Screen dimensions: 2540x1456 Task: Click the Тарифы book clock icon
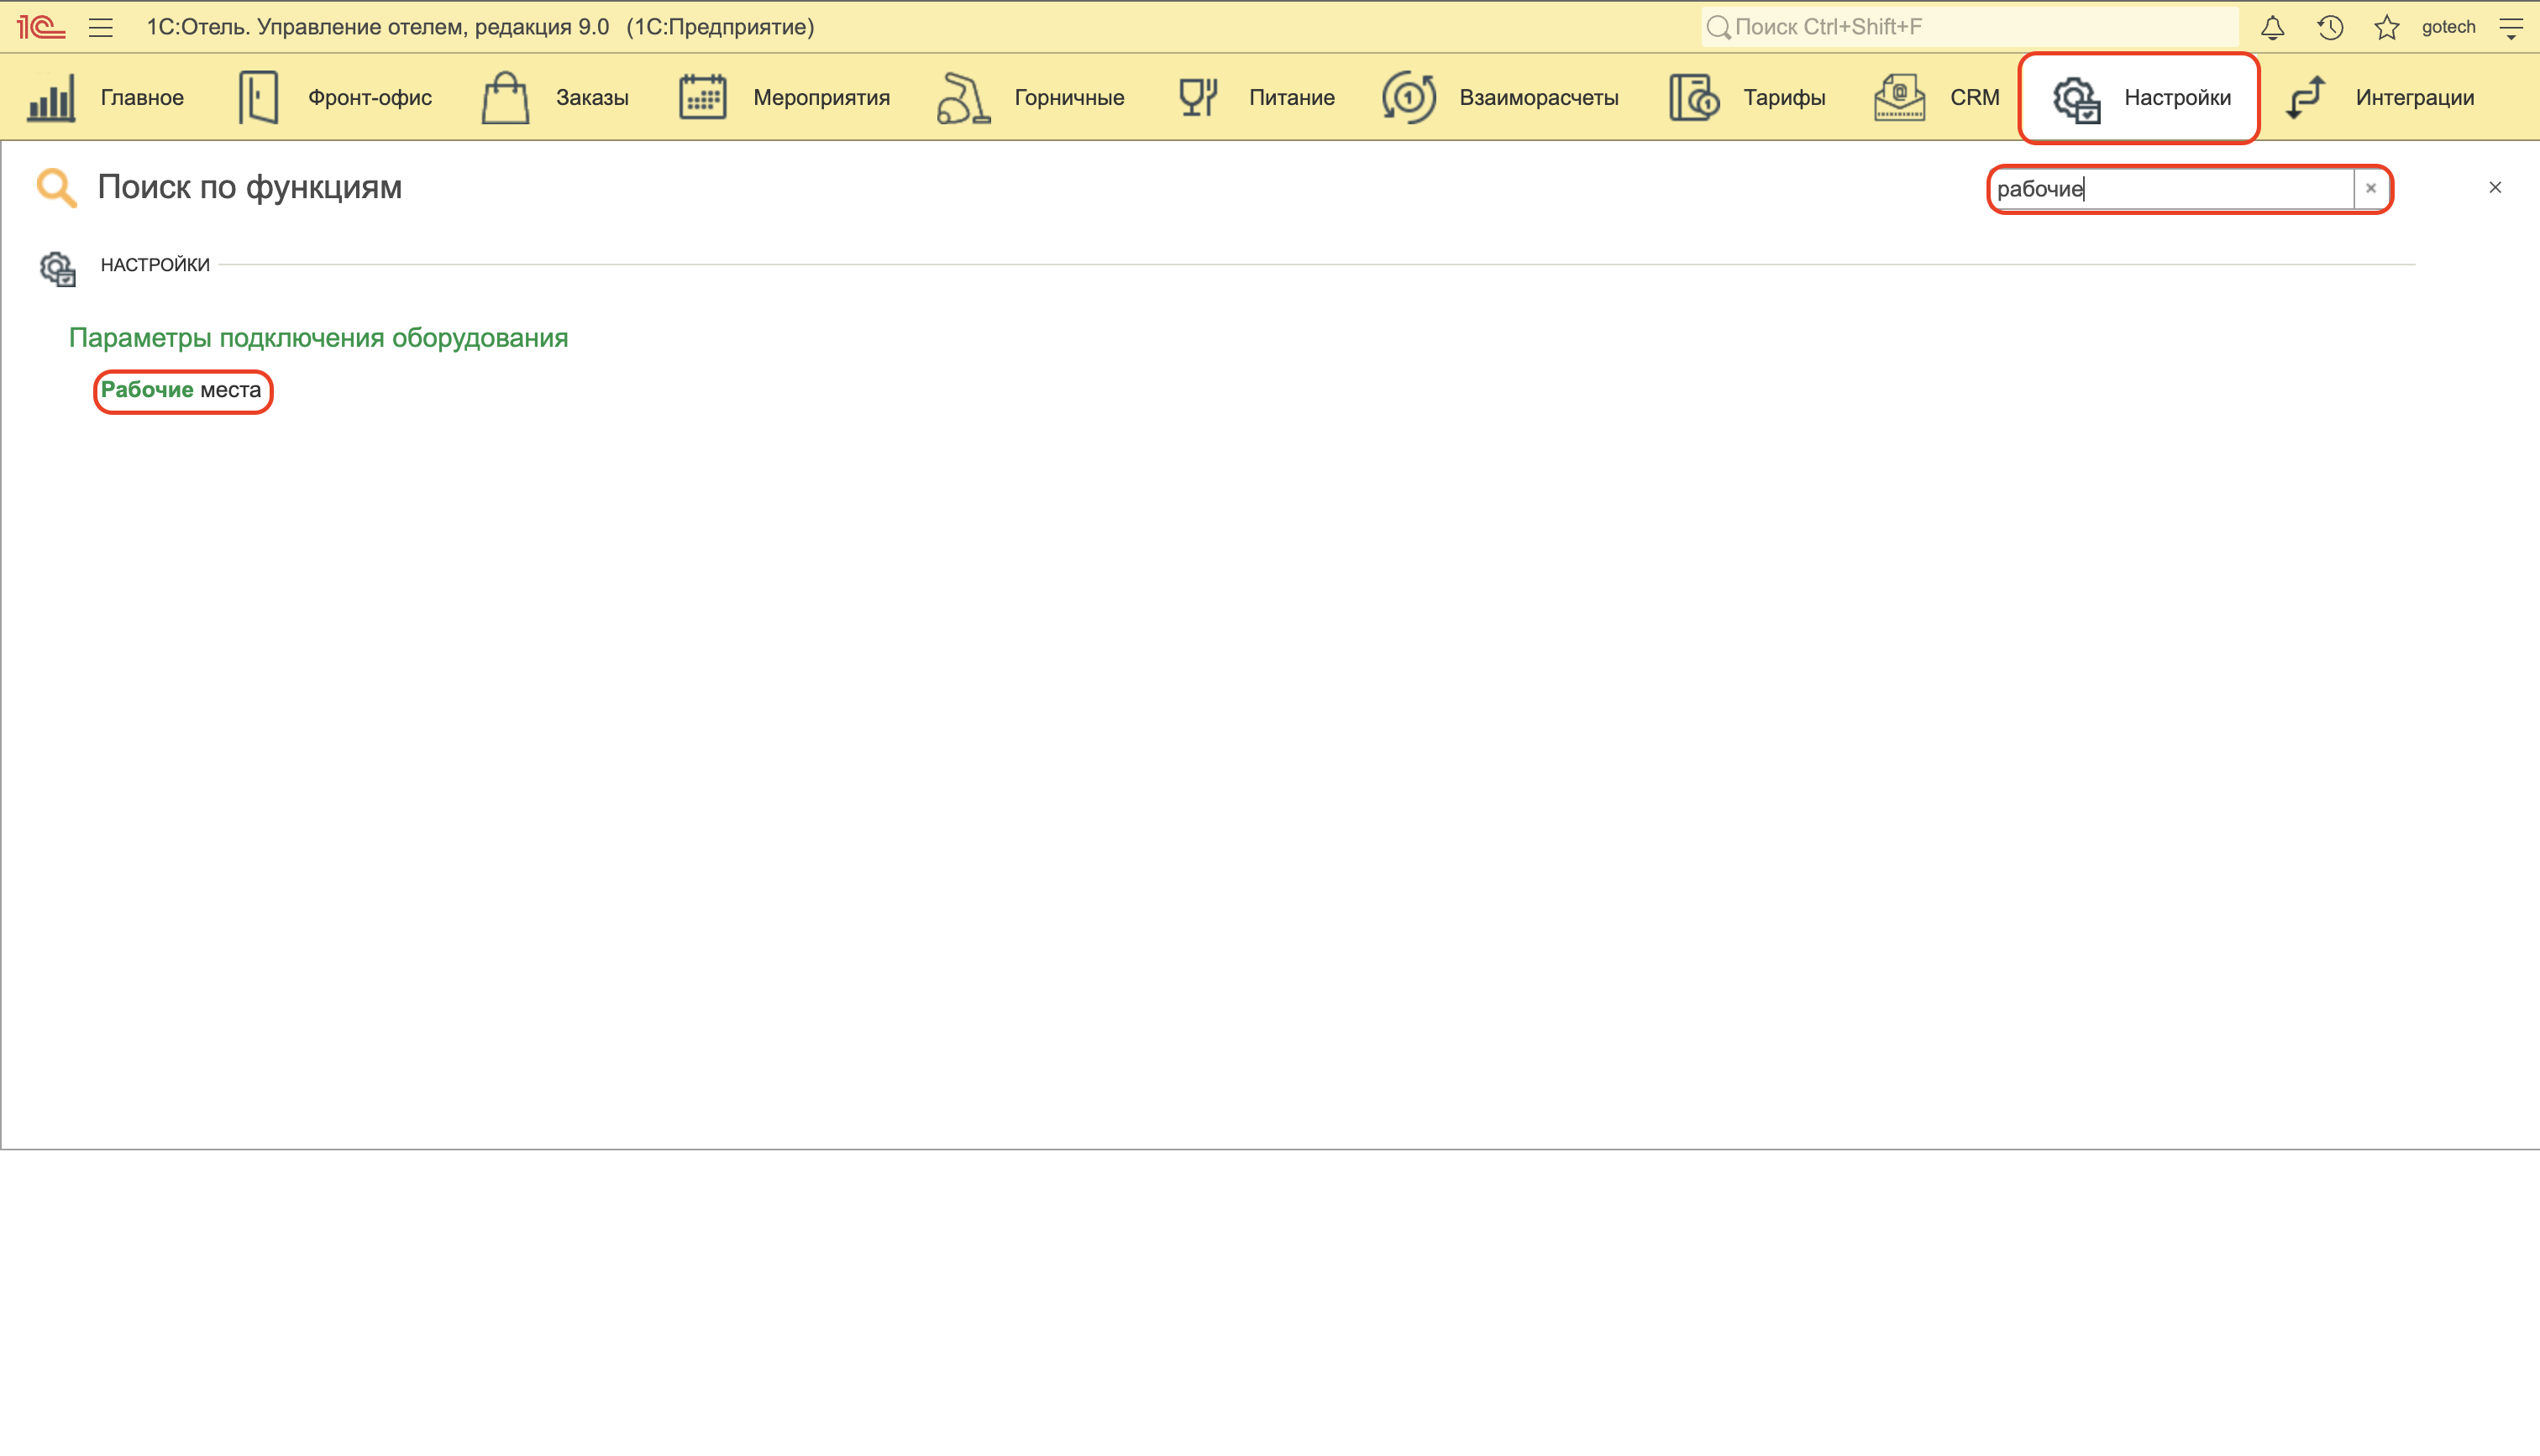coord(1694,98)
